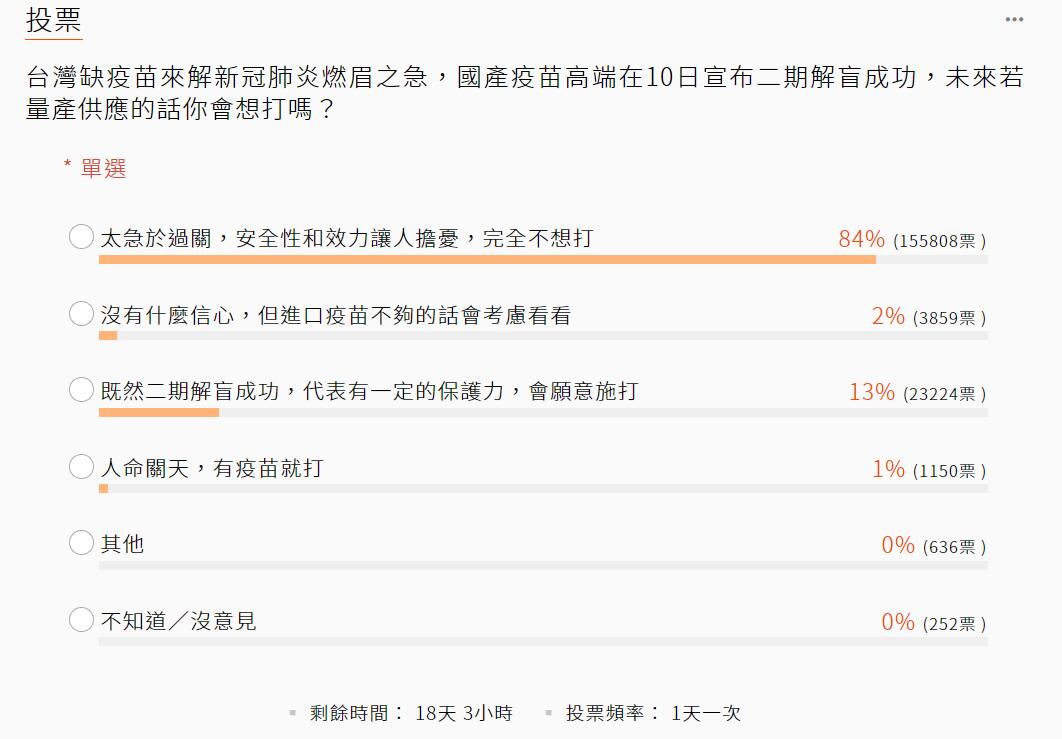Screen dimensions: 1062x739
Task: Click the 23224票 vote count
Action: point(944,394)
